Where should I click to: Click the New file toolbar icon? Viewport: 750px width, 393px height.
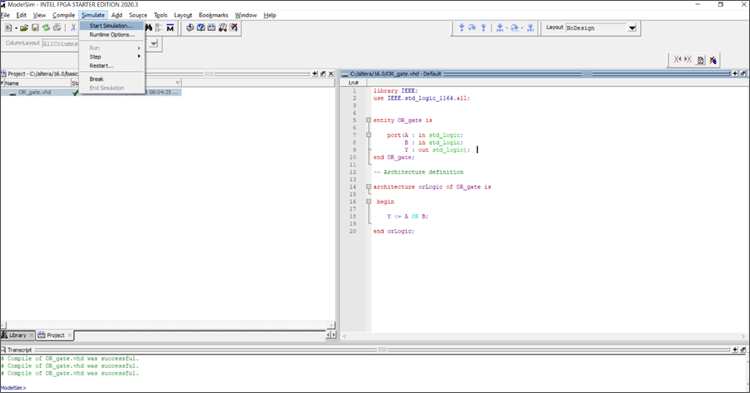coord(9,28)
